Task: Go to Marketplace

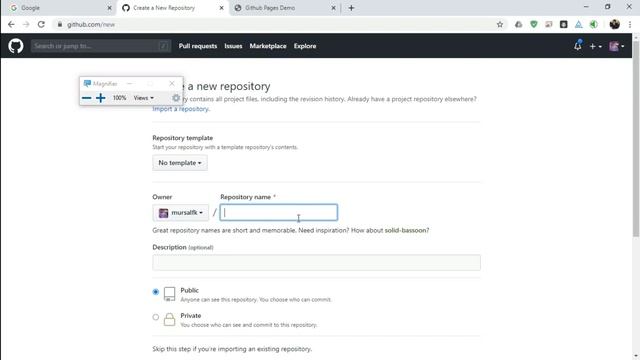Action: 268,46
